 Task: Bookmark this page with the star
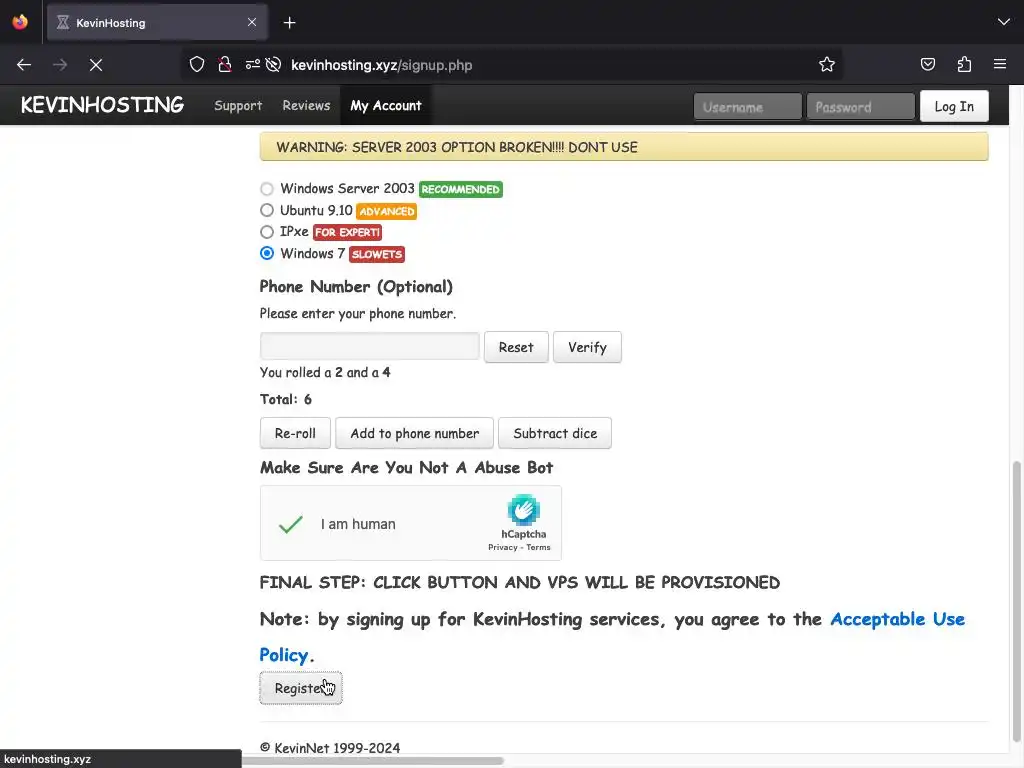click(827, 64)
